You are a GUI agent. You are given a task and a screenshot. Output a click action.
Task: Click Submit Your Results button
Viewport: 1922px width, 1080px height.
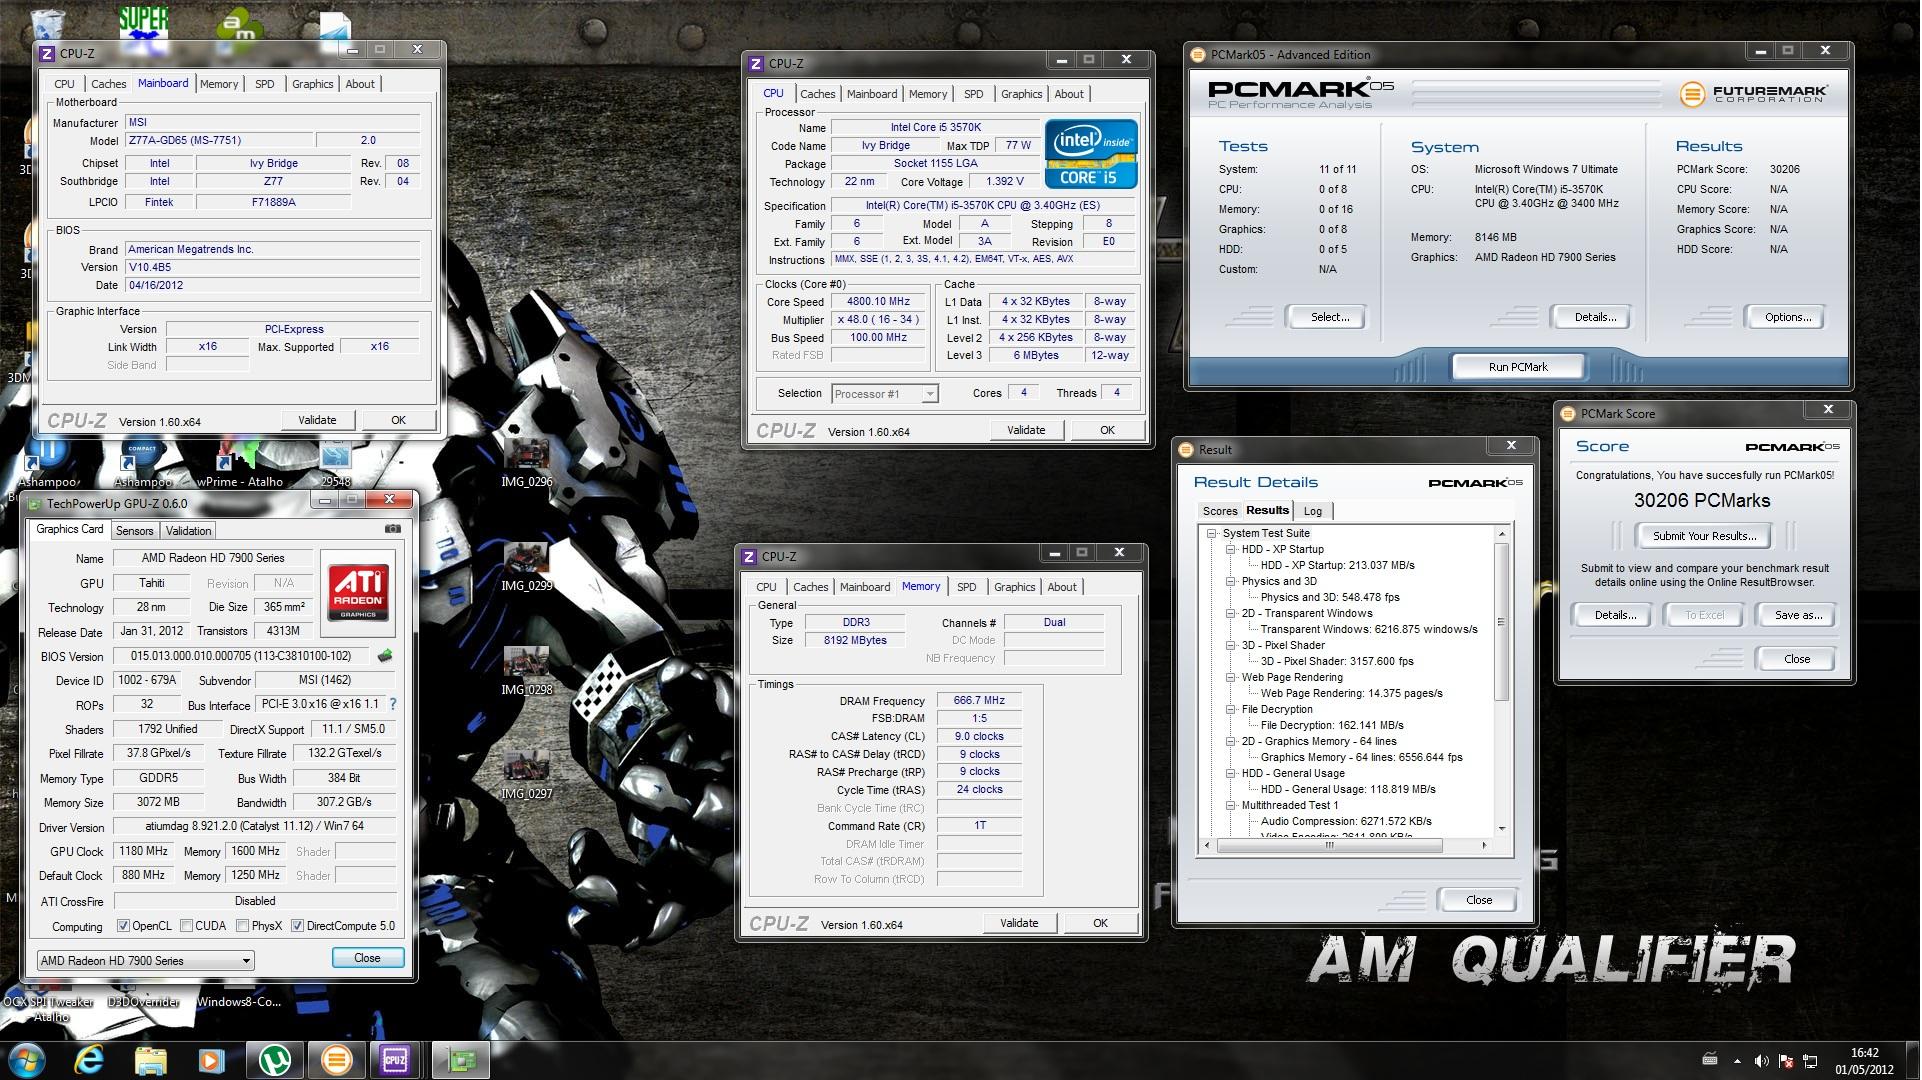(1704, 536)
